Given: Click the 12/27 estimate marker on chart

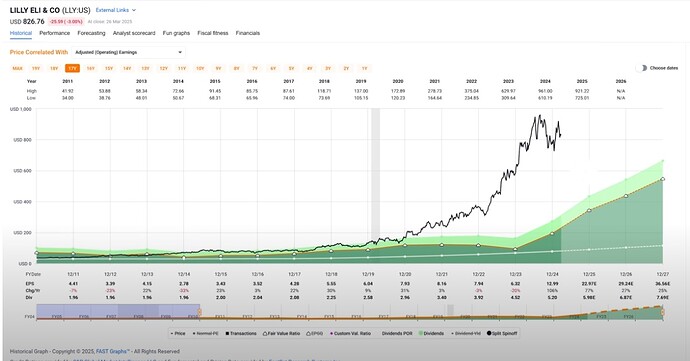Looking at the screenshot, I should (663, 179).
